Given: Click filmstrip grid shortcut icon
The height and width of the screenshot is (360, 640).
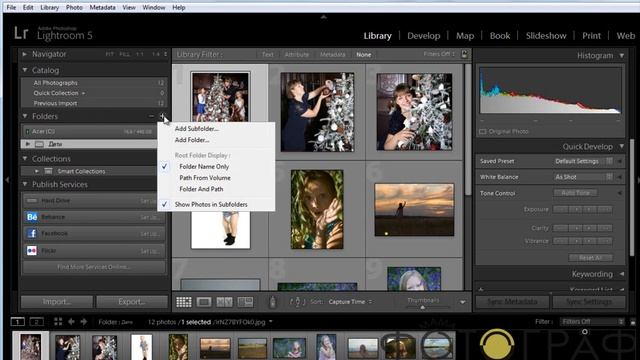Looking at the screenshot, I should pos(58,322).
